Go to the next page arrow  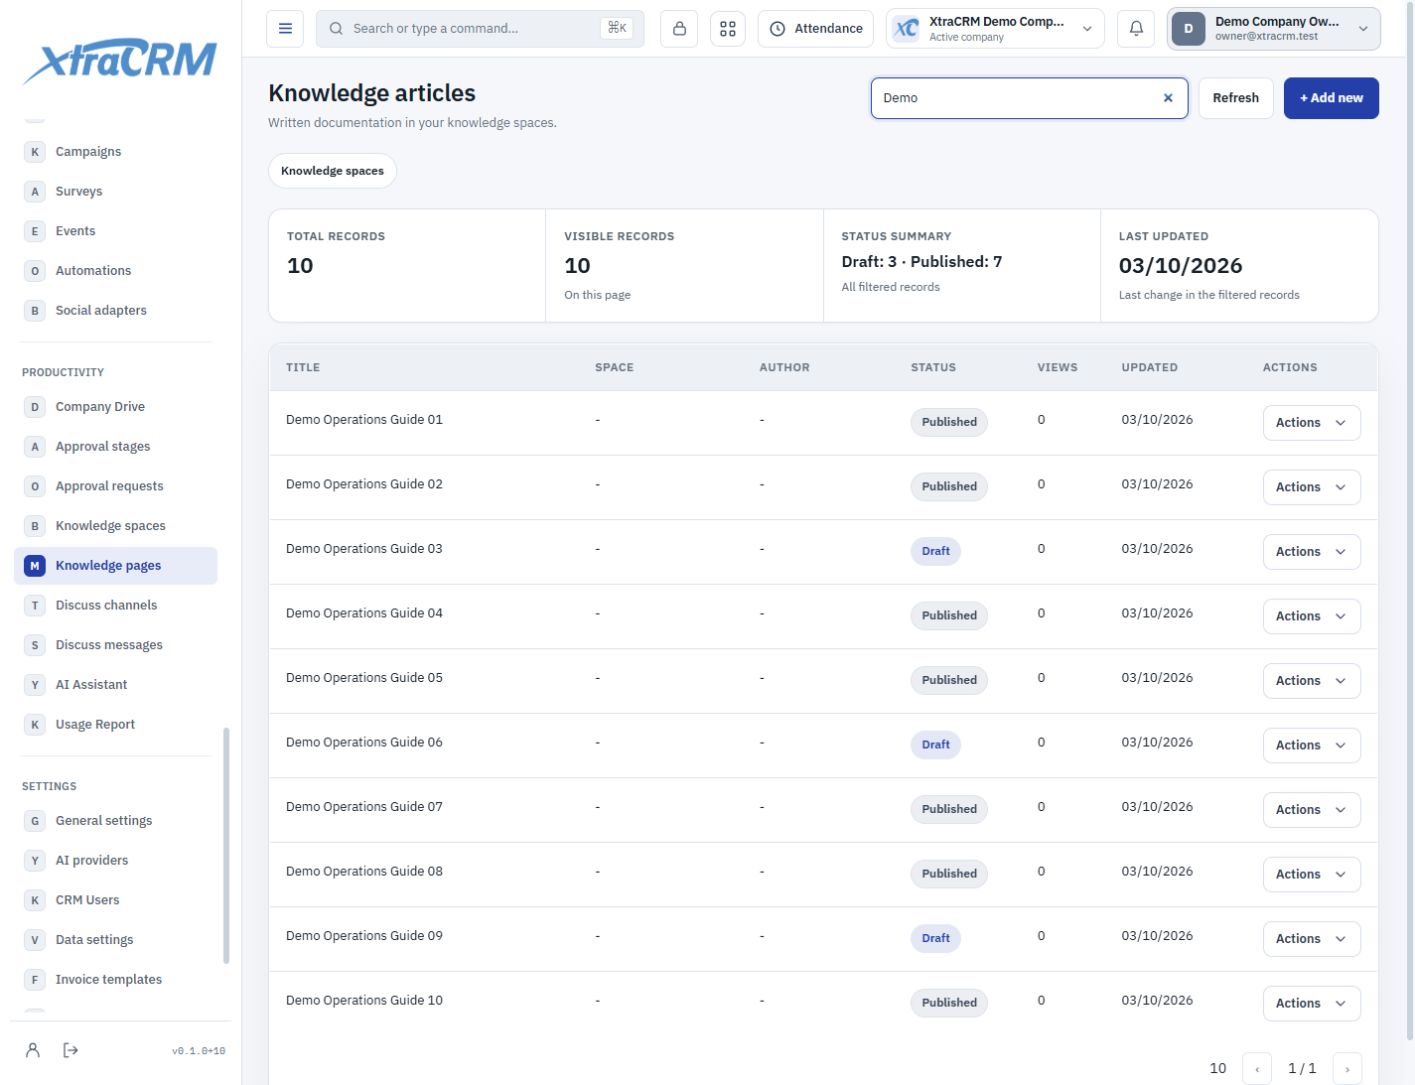(1347, 1068)
